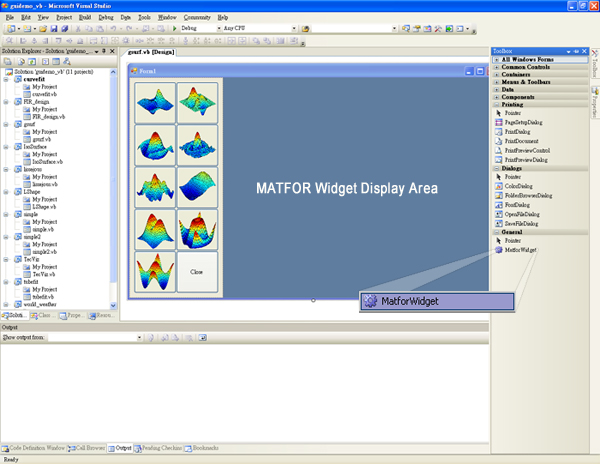Open the Solution Explorer via its toolbar icon
This screenshot has width=600, height=464.
(x=406, y=29)
